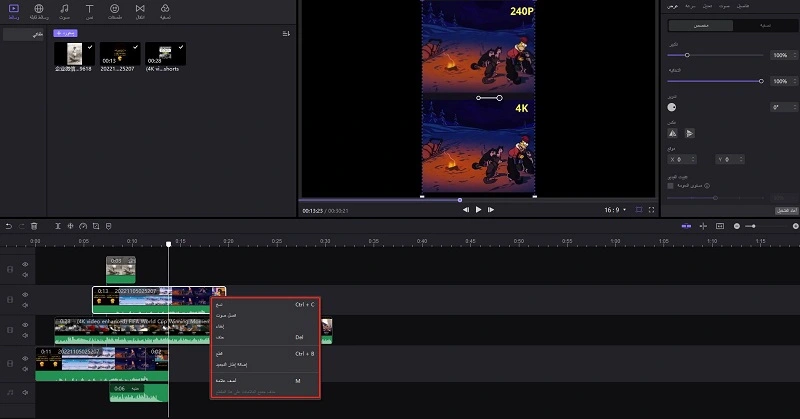
Task: Open the 16:9 aspect ratio dropdown
Action: (x=615, y=210)
